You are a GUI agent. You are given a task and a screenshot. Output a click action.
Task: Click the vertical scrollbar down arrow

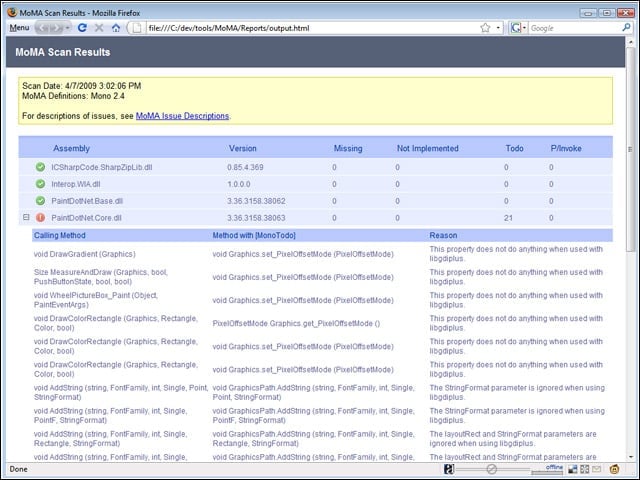[x=631, y=458]
